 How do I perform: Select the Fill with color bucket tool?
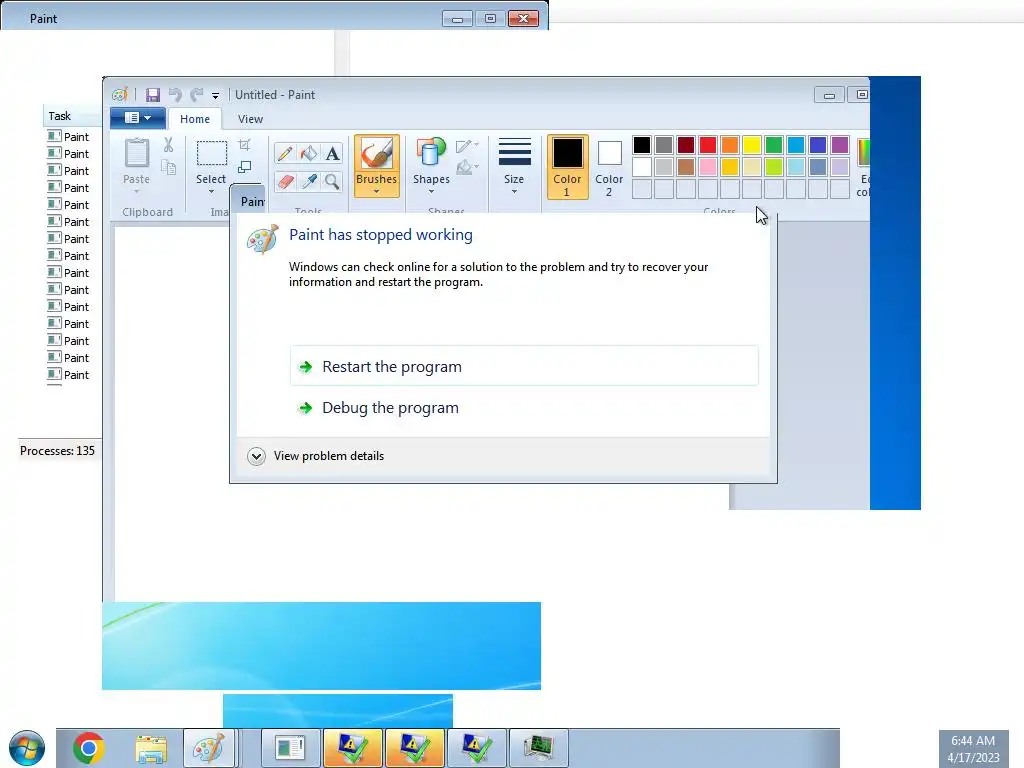pyautogui.click(x=308, y=153)
